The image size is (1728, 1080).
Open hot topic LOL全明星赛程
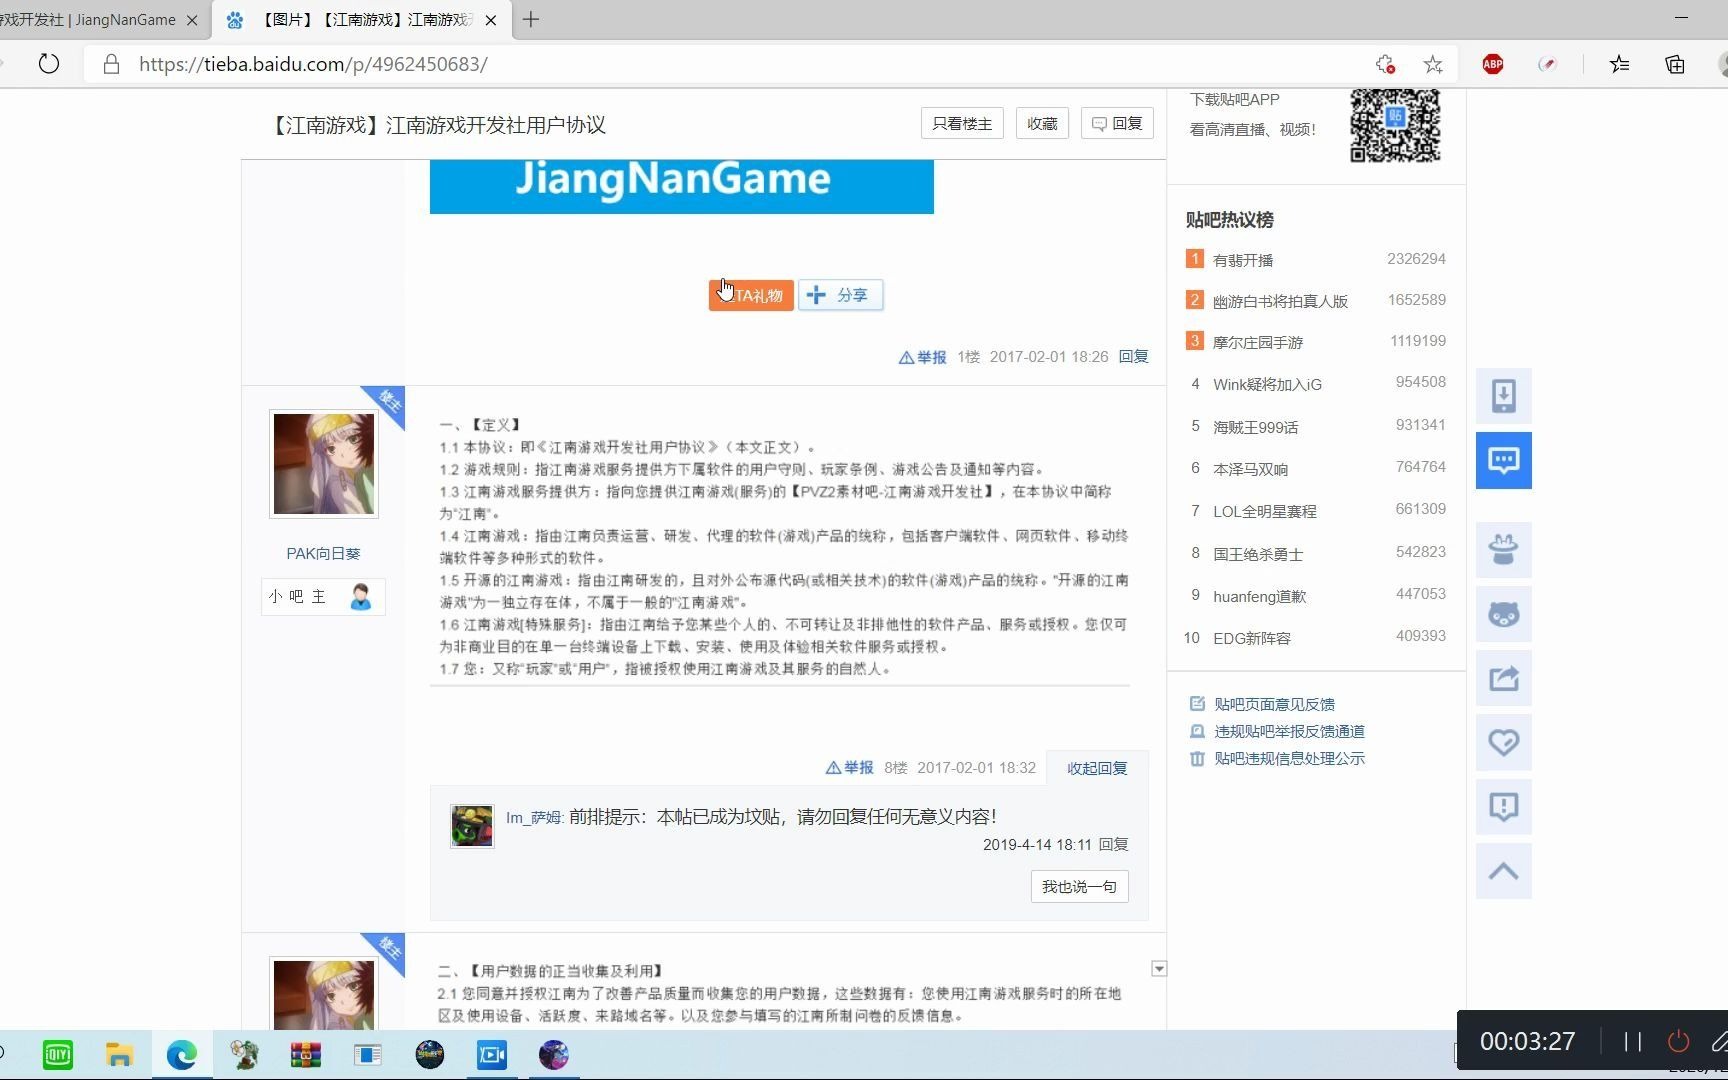(1264, 511)
